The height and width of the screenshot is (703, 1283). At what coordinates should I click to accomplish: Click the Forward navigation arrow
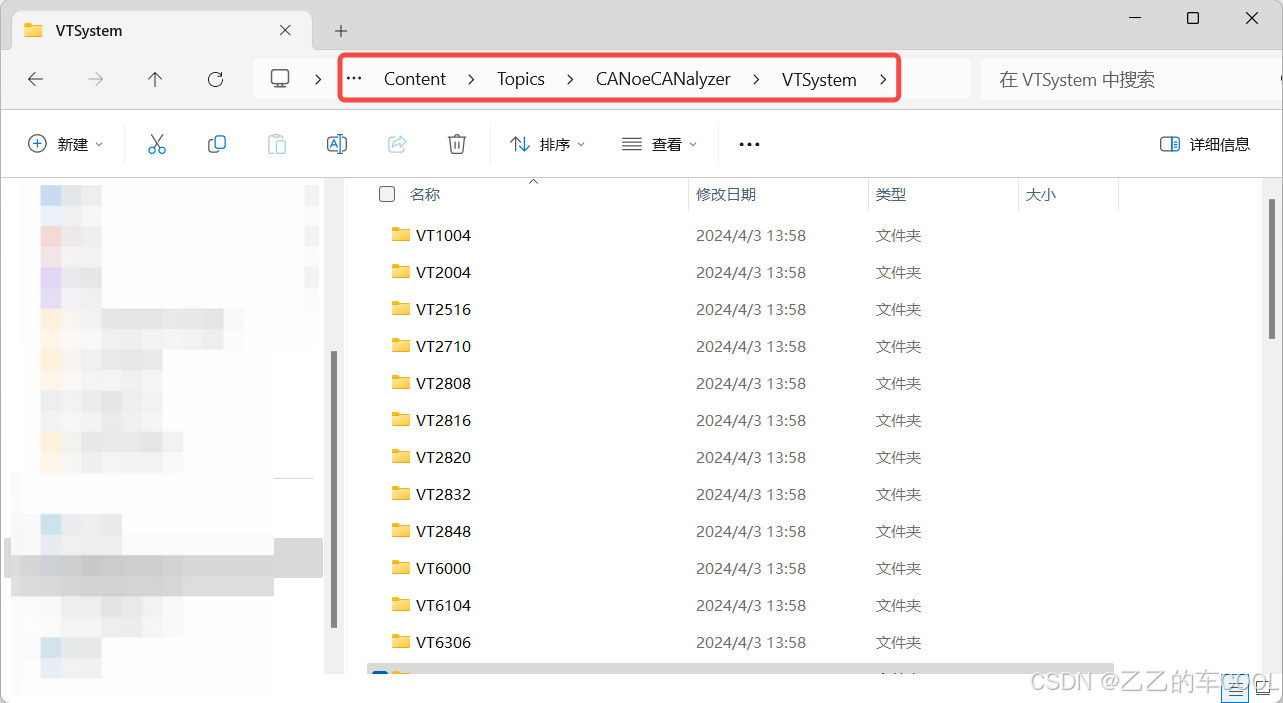coord(95,79)
